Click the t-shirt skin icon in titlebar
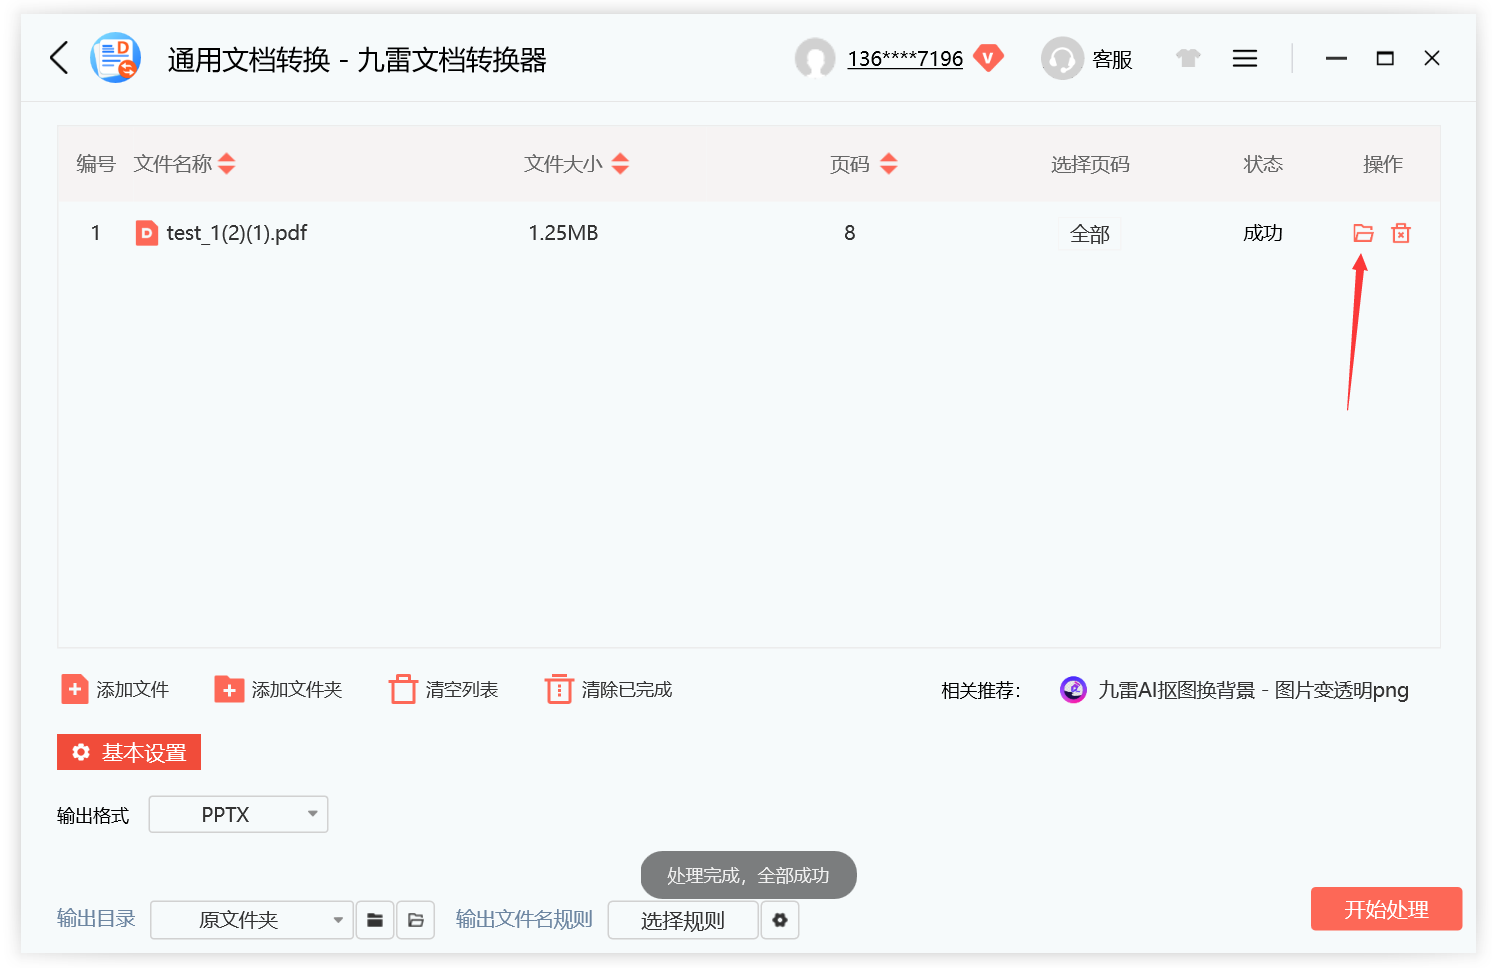Viewport: 1492px width, 968px height. (x=1188, y=58)
